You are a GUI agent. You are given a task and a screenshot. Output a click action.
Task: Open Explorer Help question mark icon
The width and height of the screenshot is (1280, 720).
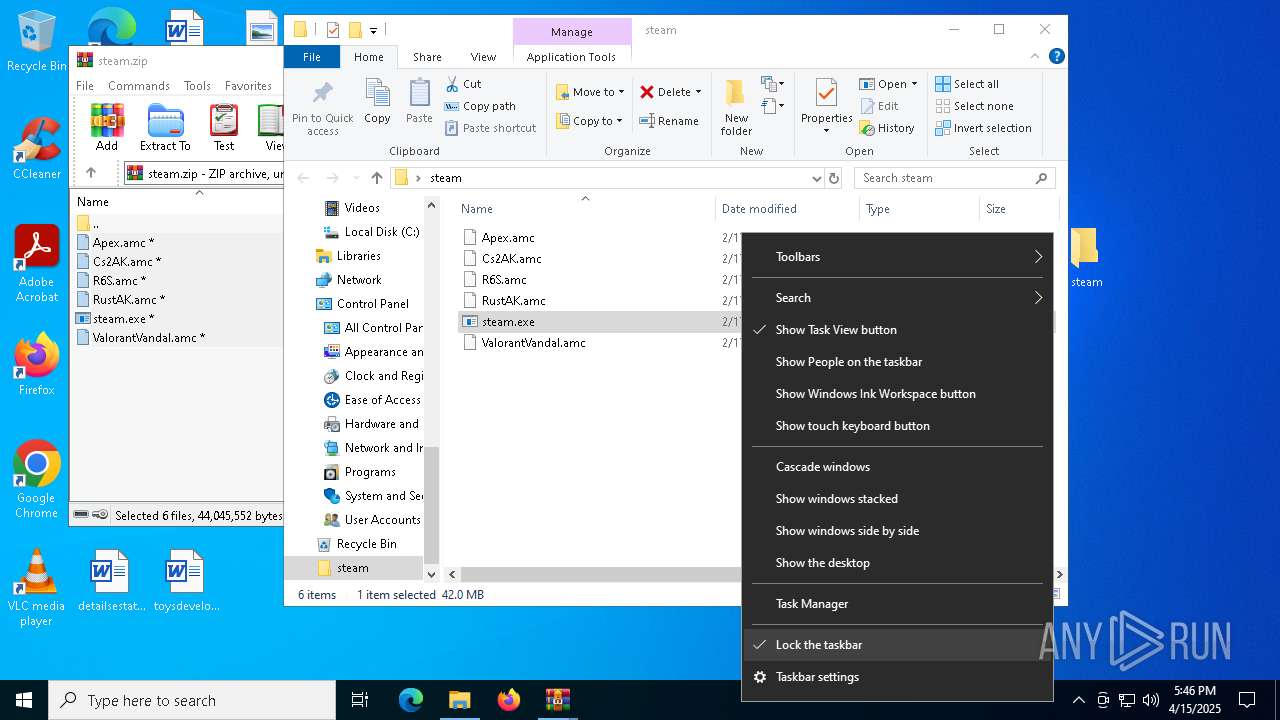click(x=1056, y=57)
